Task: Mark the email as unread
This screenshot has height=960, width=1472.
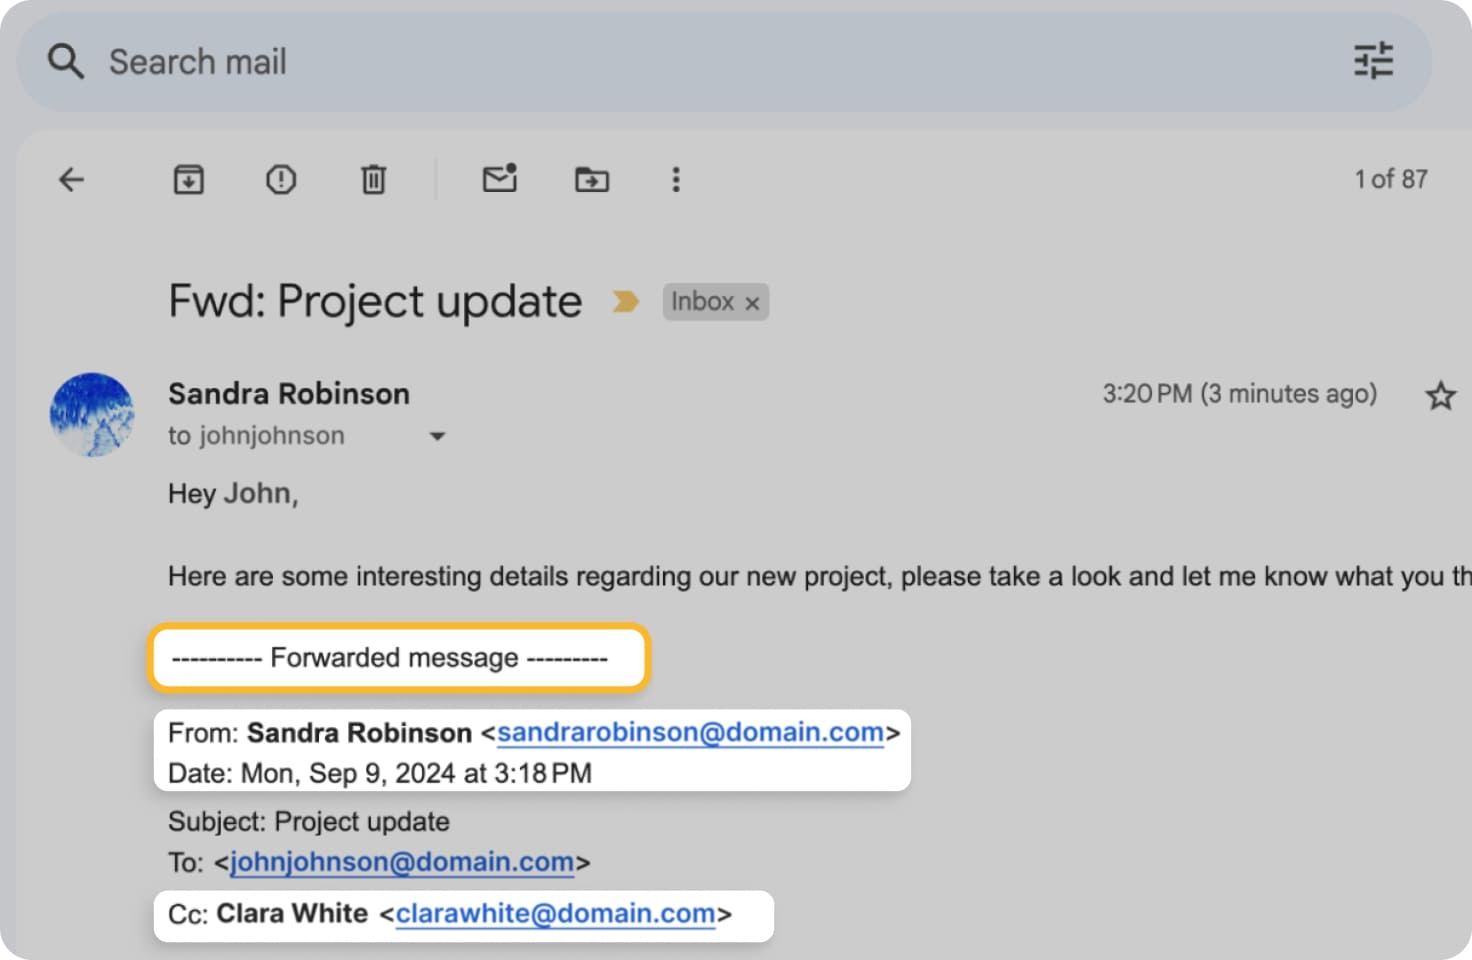Action: click(x=500, y=180)
